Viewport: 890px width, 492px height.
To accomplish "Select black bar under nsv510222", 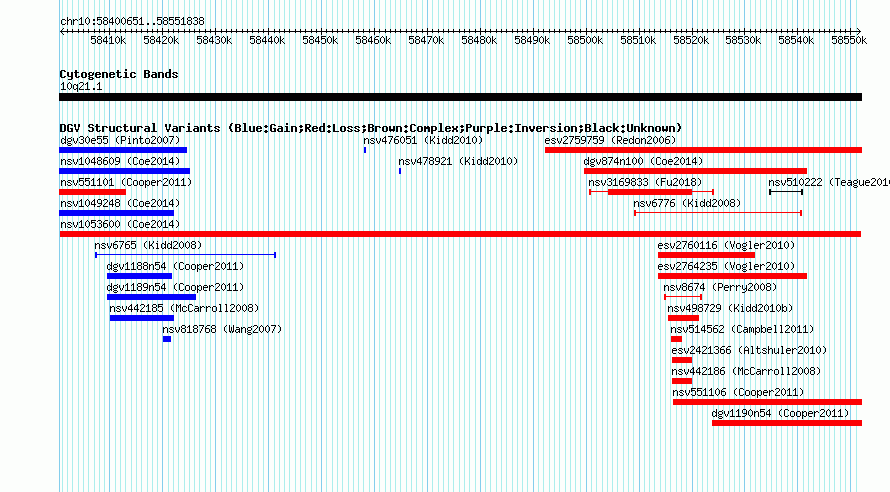I will [786, 192].
